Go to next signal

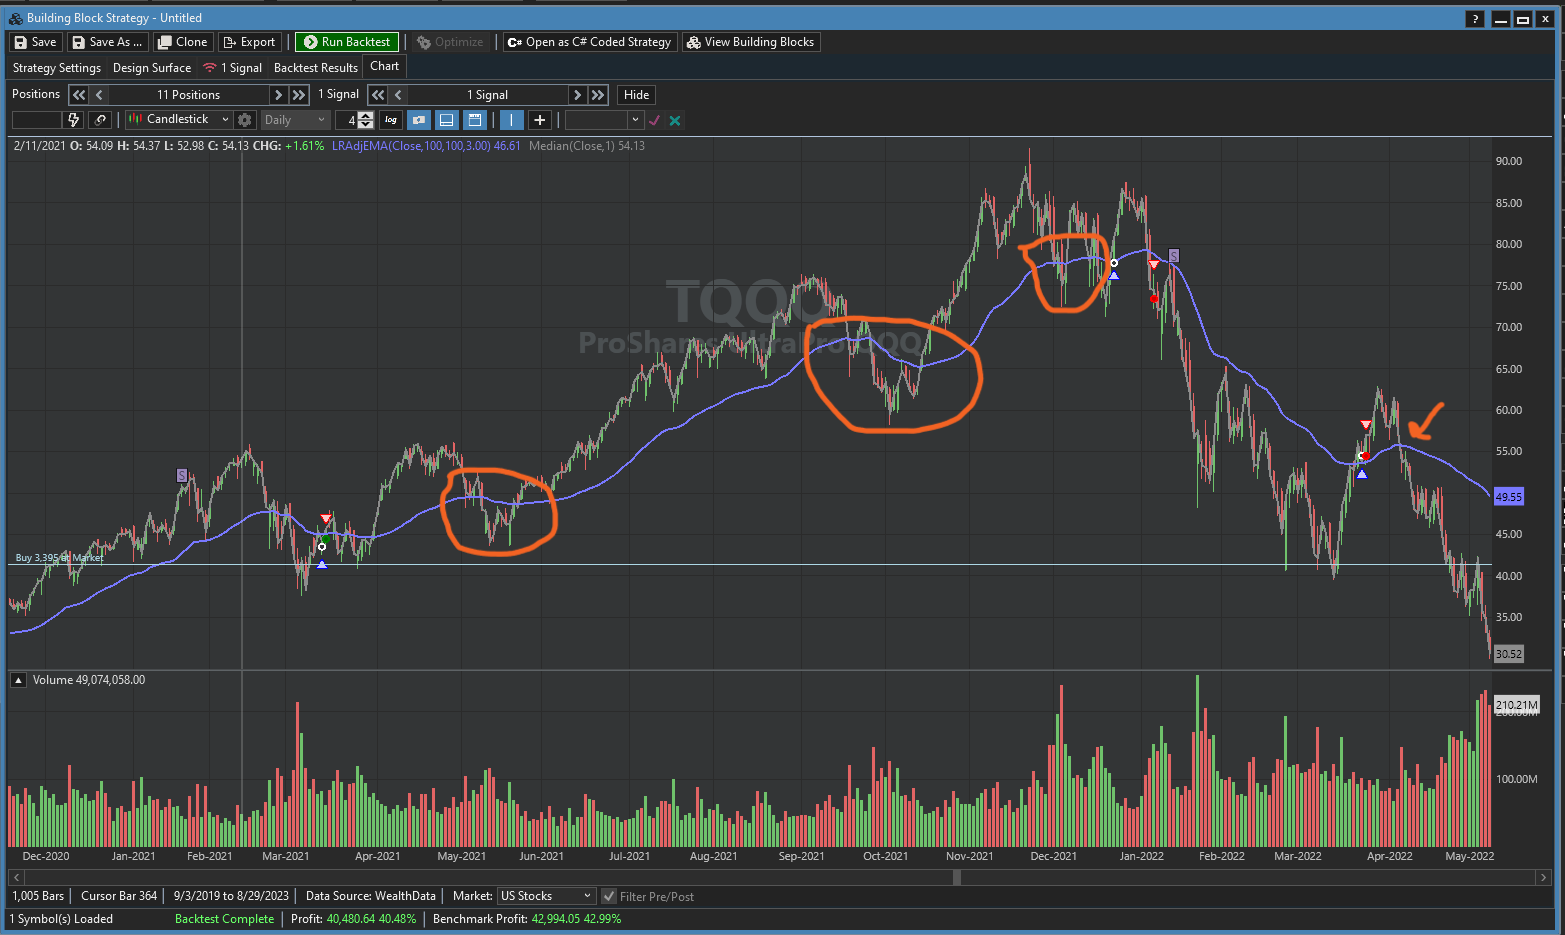[x=577, y=95]
